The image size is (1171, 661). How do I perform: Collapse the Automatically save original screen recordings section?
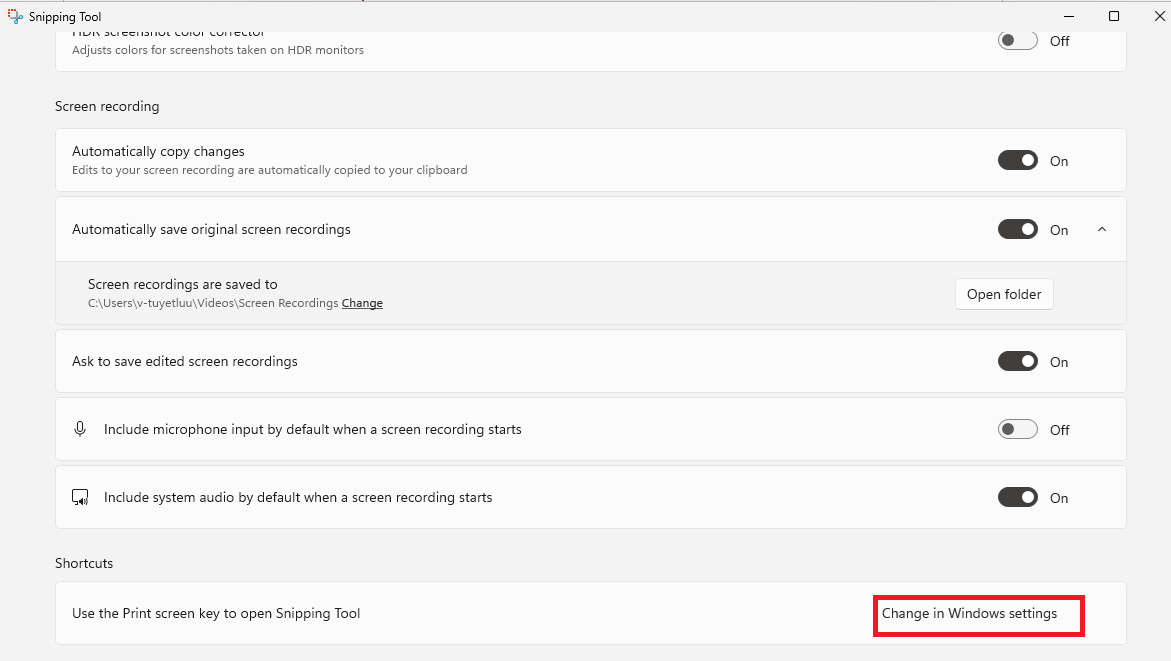click(x=1102, y=229)
